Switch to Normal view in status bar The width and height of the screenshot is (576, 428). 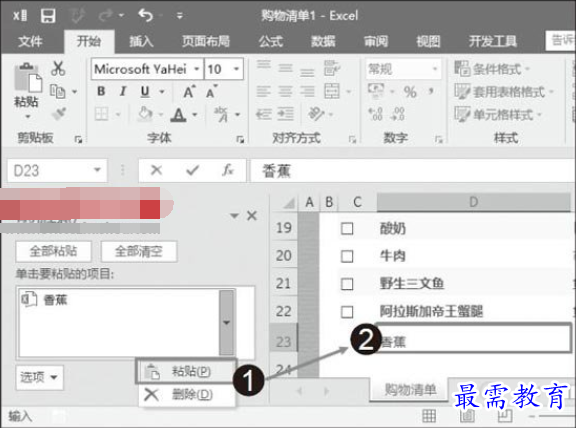429,416
